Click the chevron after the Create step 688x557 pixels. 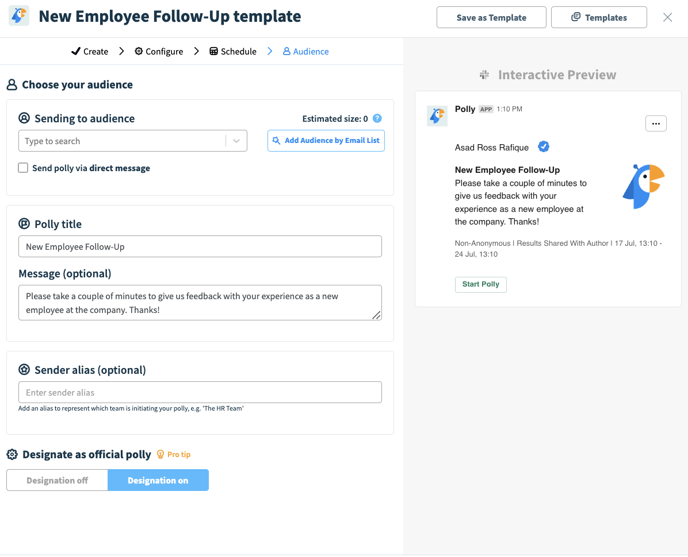122,51
